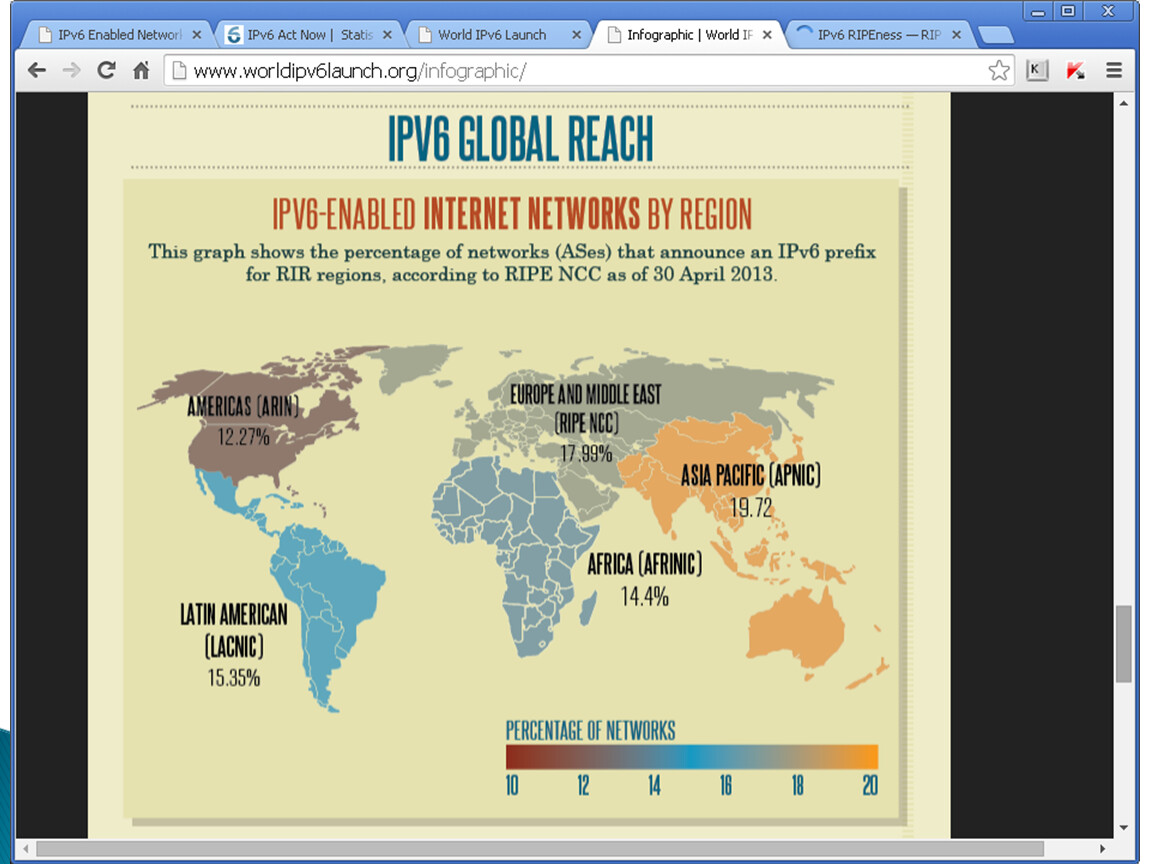Close the "World IPv6 Launch" tab
Image resolution: width=1150 pixels, height=864 pixels.
(x=576, y=35)
